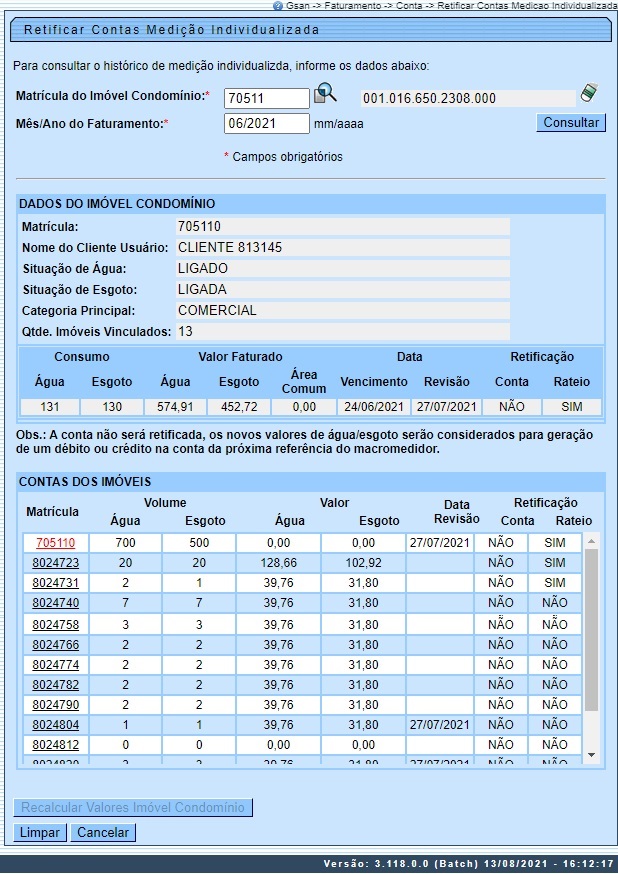
Task: Click matrícula link 8024804
Action: 55,724
